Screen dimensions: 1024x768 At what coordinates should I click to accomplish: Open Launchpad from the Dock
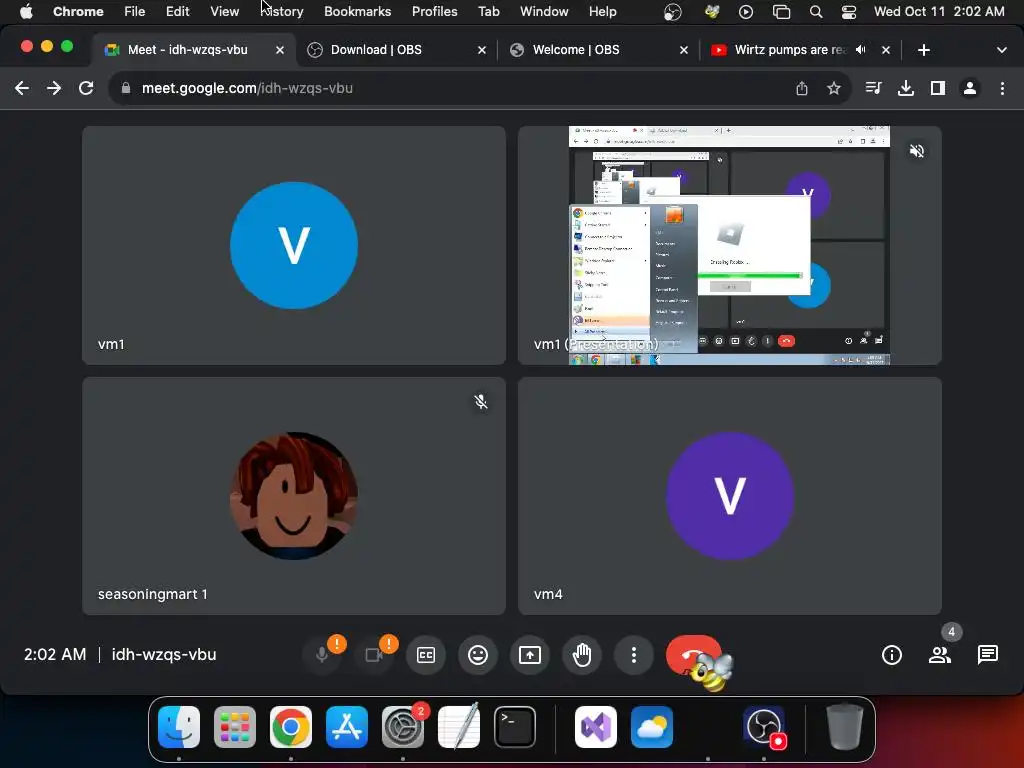tap(235, 727)
